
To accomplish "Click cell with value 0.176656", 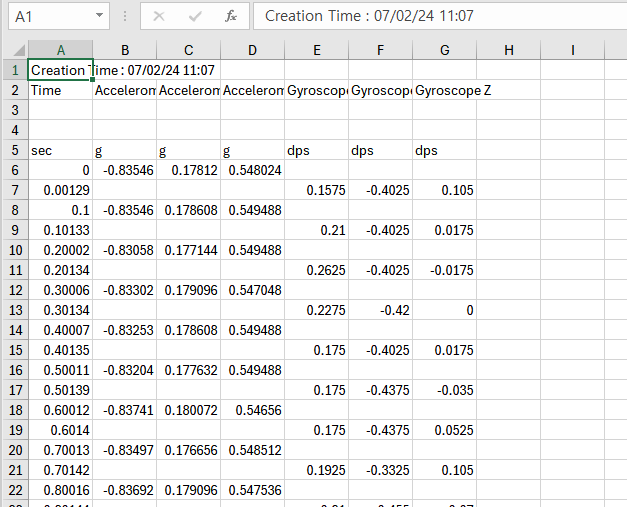I will (189, 450).
